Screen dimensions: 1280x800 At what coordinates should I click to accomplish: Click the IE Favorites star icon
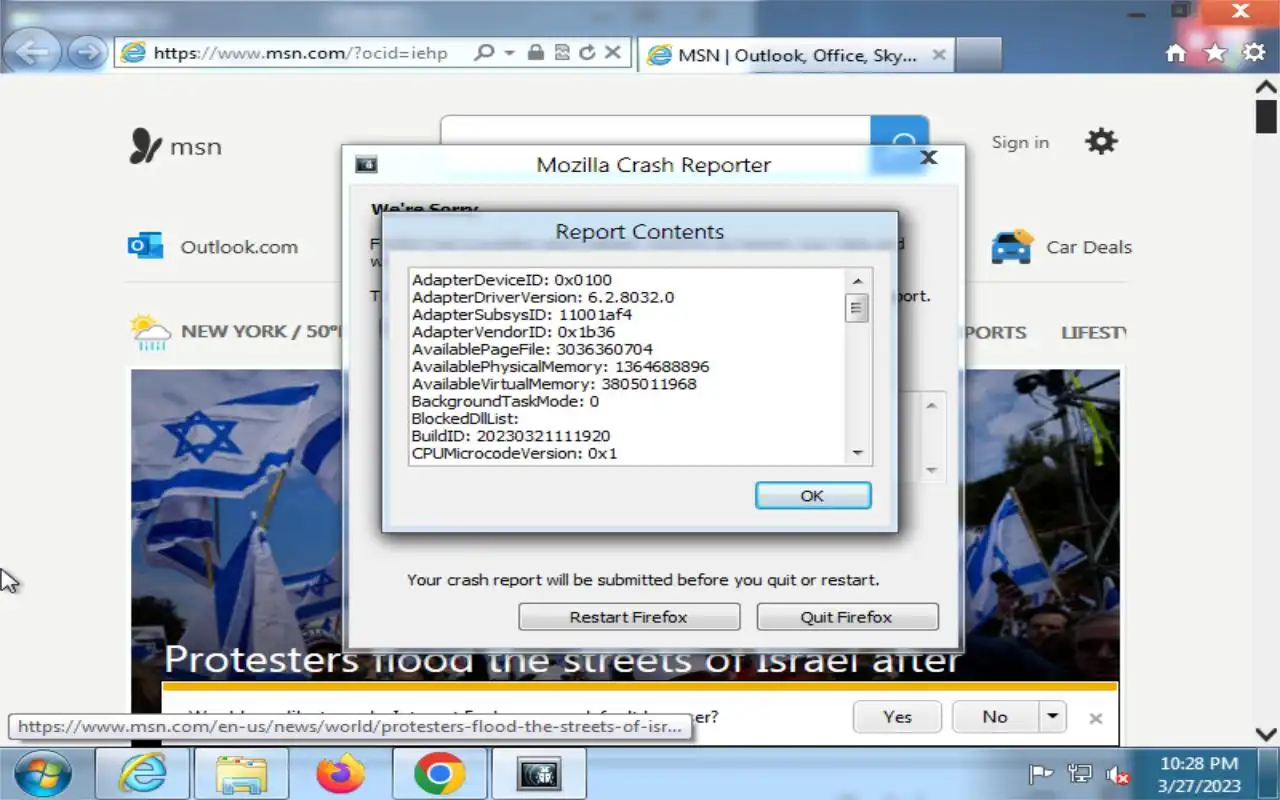point(1215,54)
